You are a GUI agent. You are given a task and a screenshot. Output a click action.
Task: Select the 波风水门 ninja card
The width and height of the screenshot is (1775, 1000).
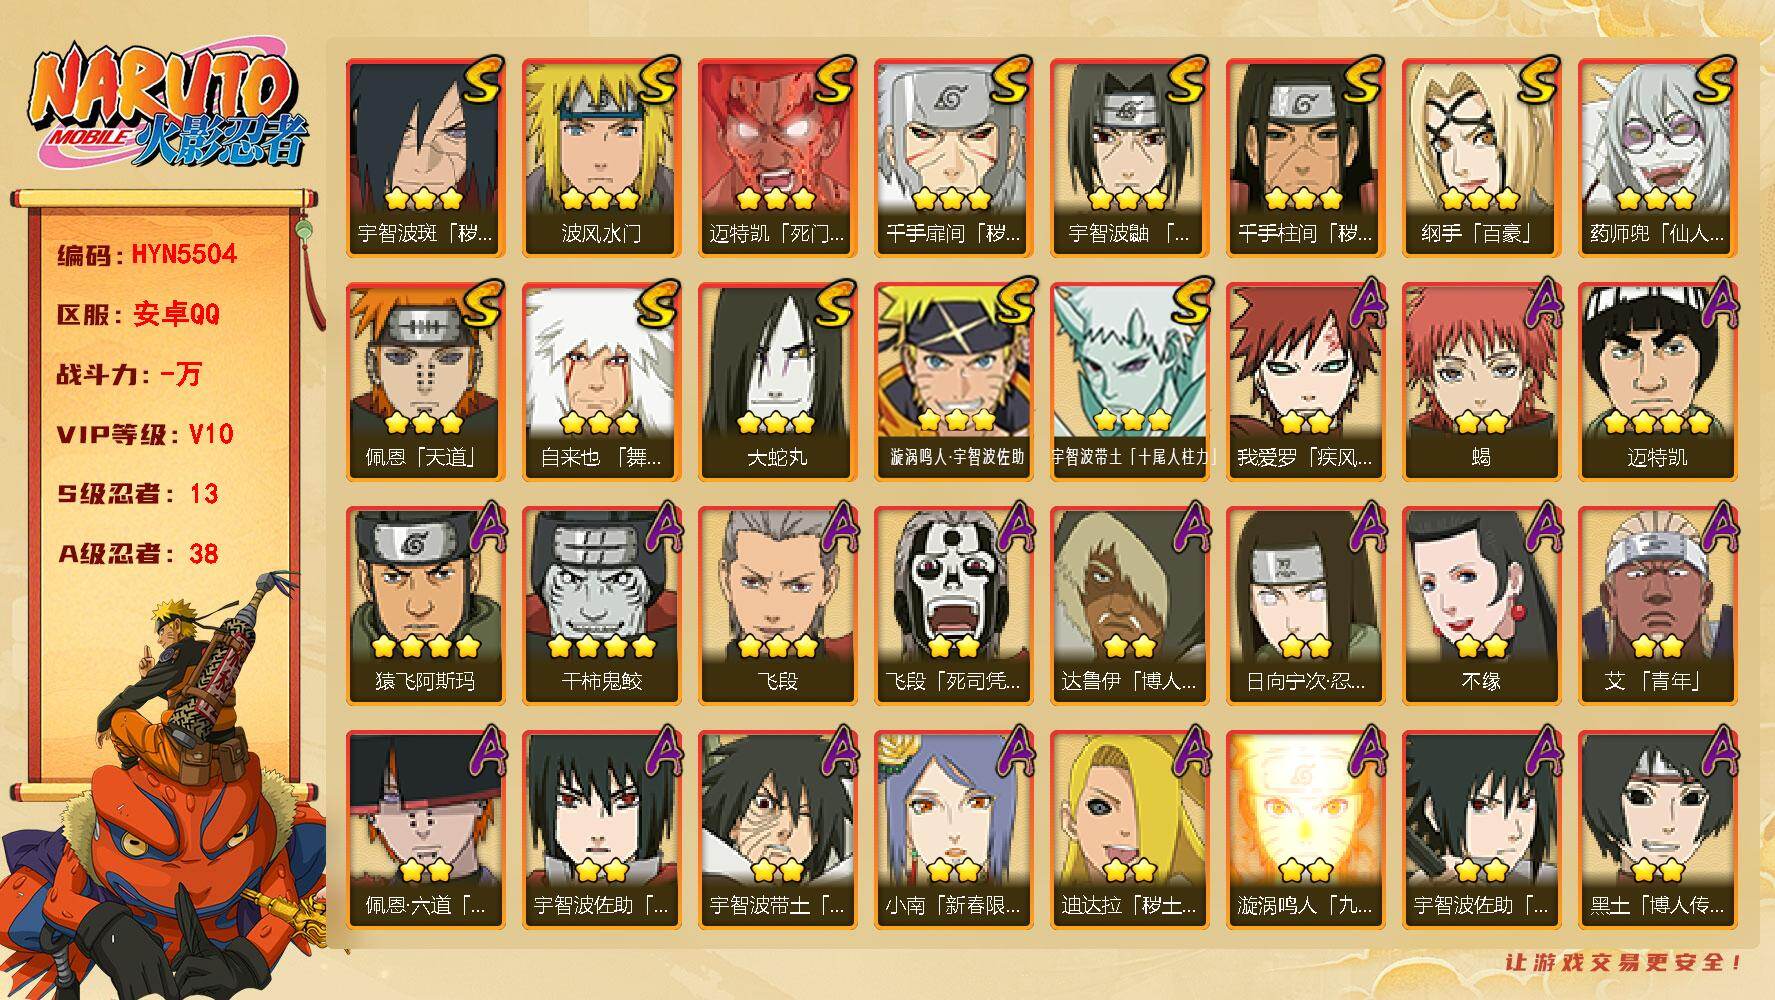[x=601, y=157]
